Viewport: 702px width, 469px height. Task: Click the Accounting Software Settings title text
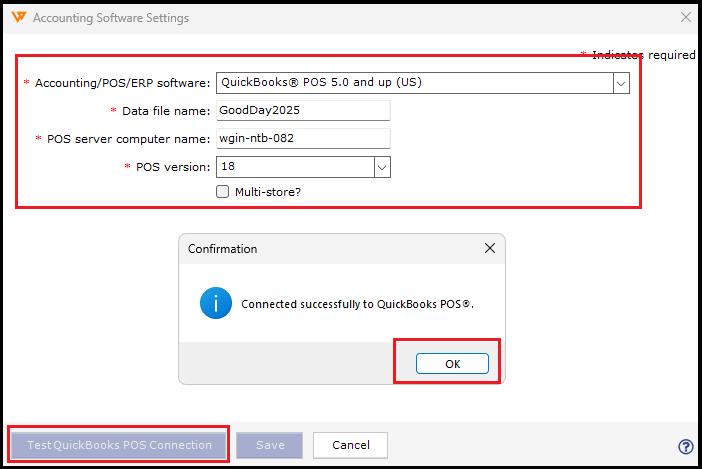[x=111, y=18]
